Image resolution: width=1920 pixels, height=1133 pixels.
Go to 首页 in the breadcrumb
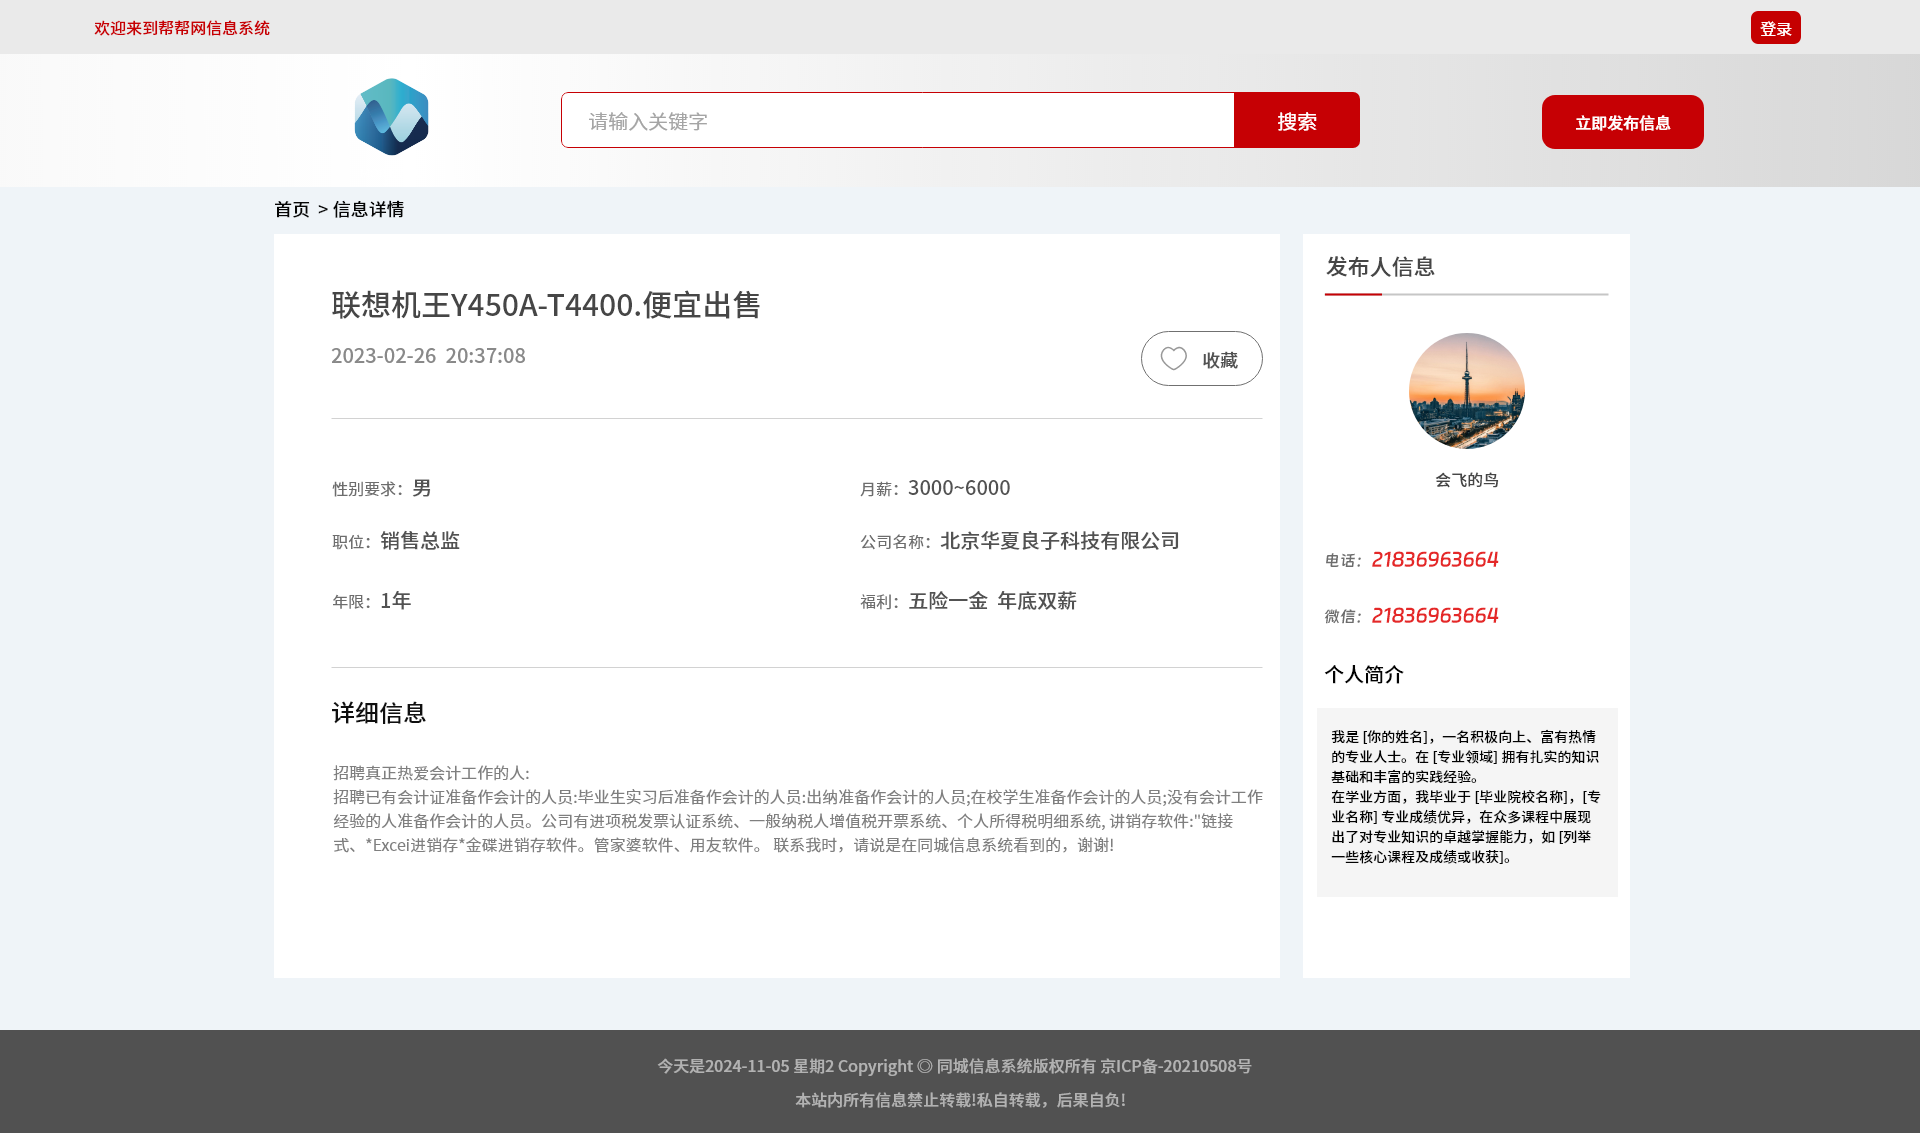[x=292, y=209]
